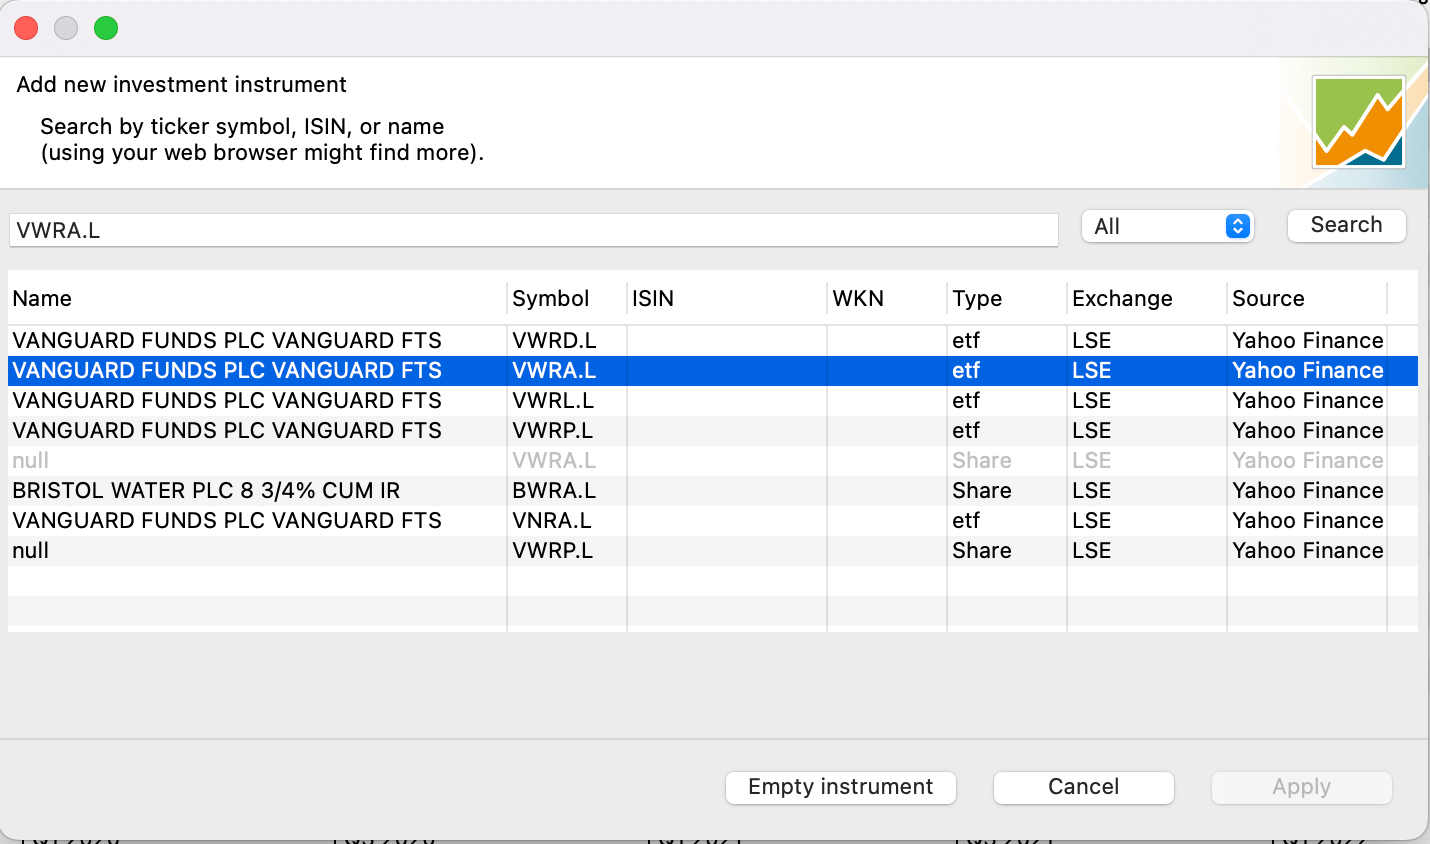Click the greyed-out null name cell
The image size is (1430, 844).
point(30,460)
